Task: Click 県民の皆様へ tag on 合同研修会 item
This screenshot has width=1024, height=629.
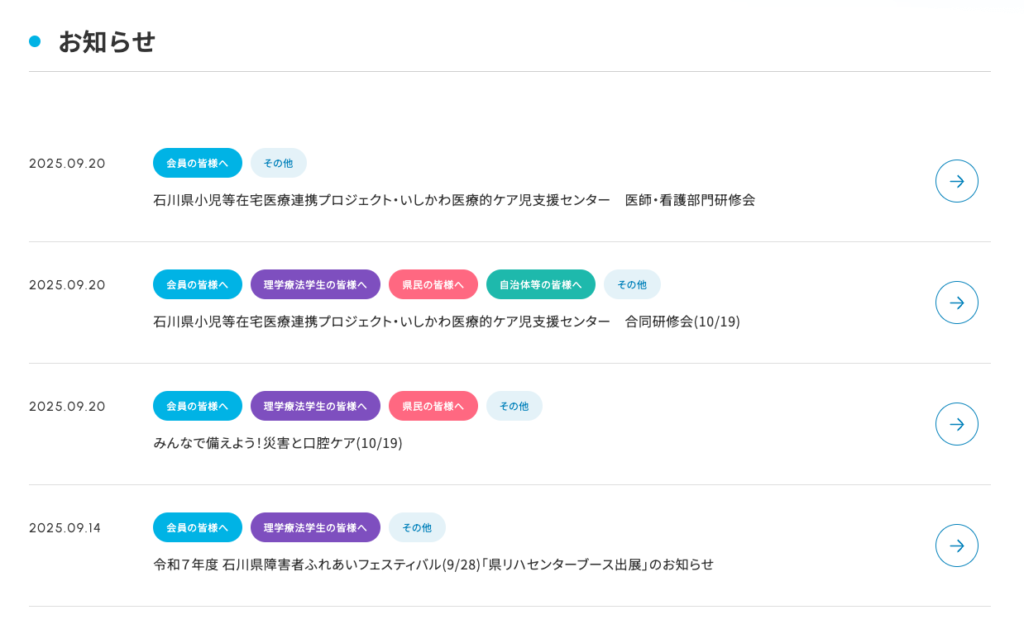Action: (433, 285)
